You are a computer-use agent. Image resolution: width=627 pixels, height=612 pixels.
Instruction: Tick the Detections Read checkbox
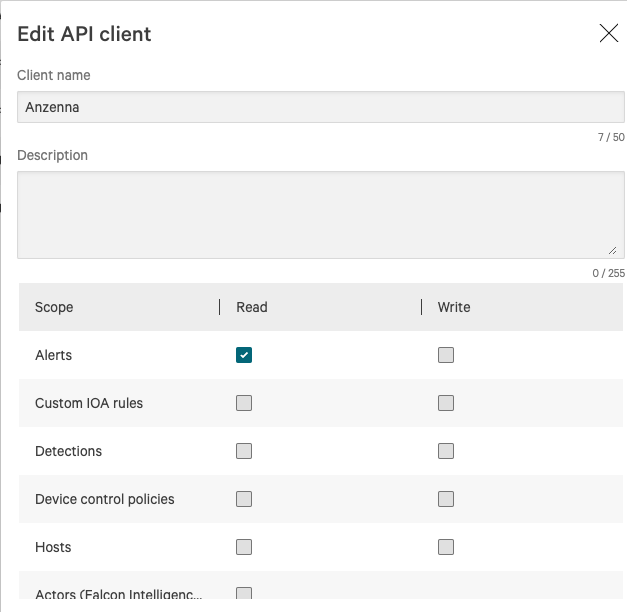tap(244, 451)
